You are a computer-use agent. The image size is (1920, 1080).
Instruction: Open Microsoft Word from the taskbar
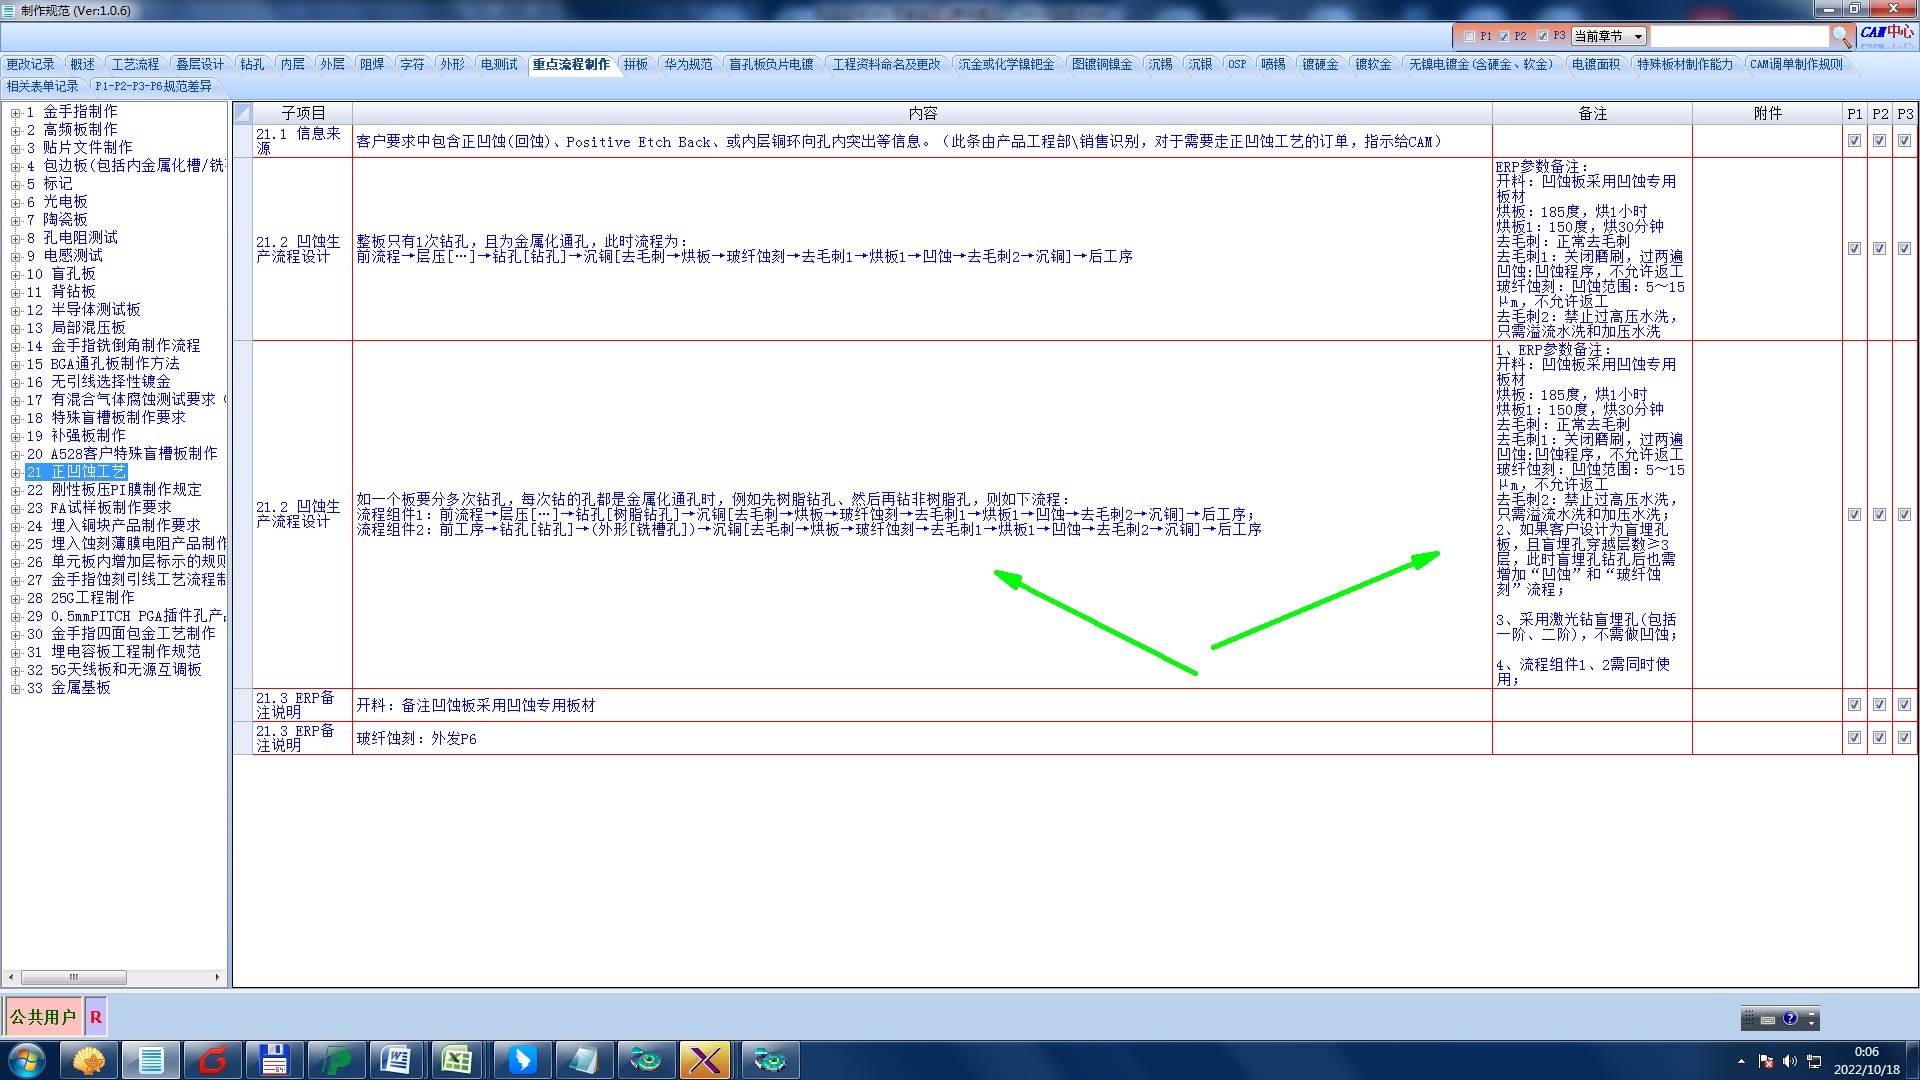point(396,1060)
